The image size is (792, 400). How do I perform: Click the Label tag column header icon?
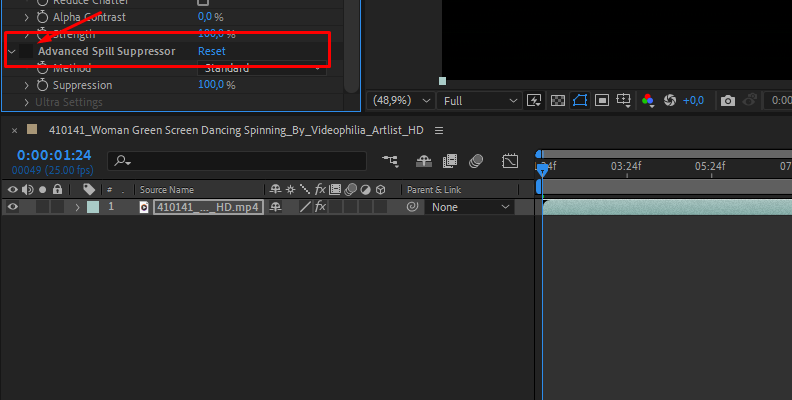(89, 189)
